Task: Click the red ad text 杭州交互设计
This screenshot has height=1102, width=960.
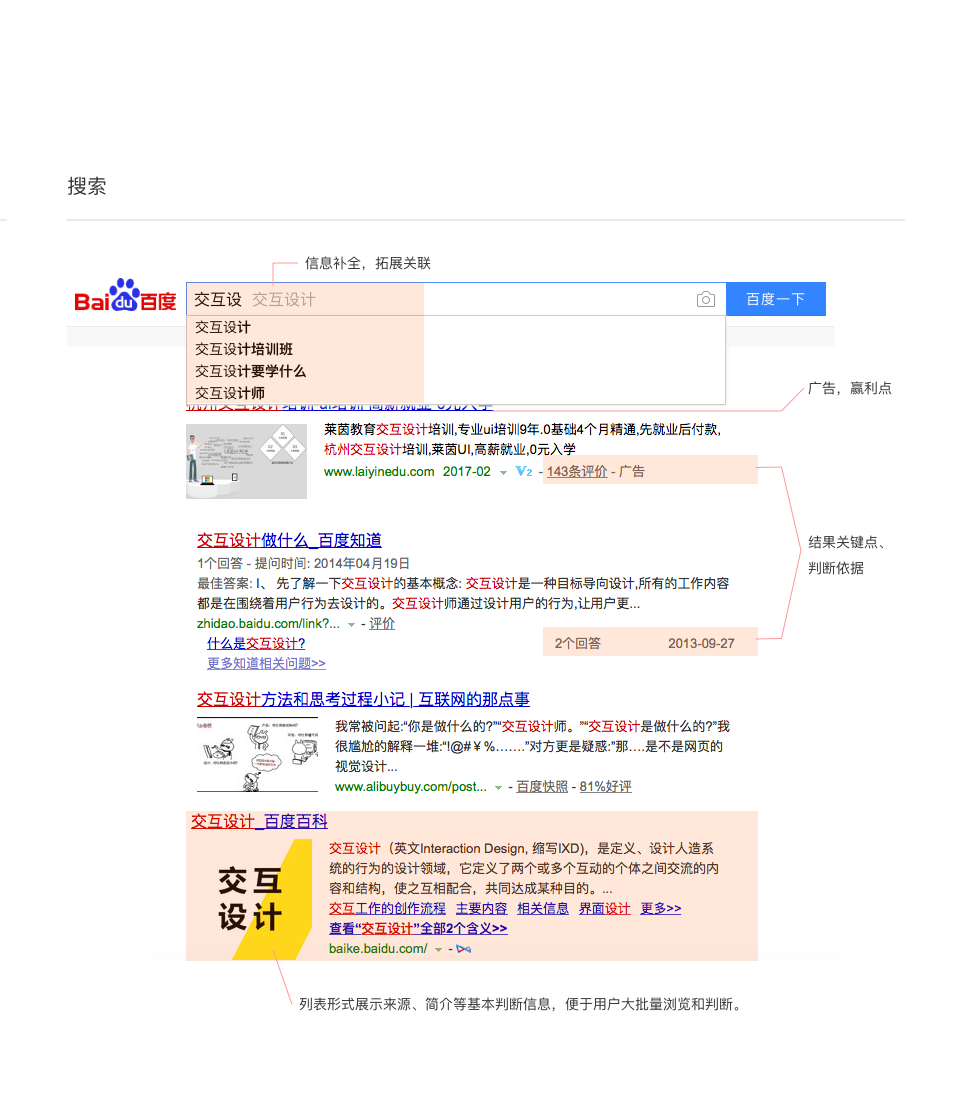Action: 363,449
